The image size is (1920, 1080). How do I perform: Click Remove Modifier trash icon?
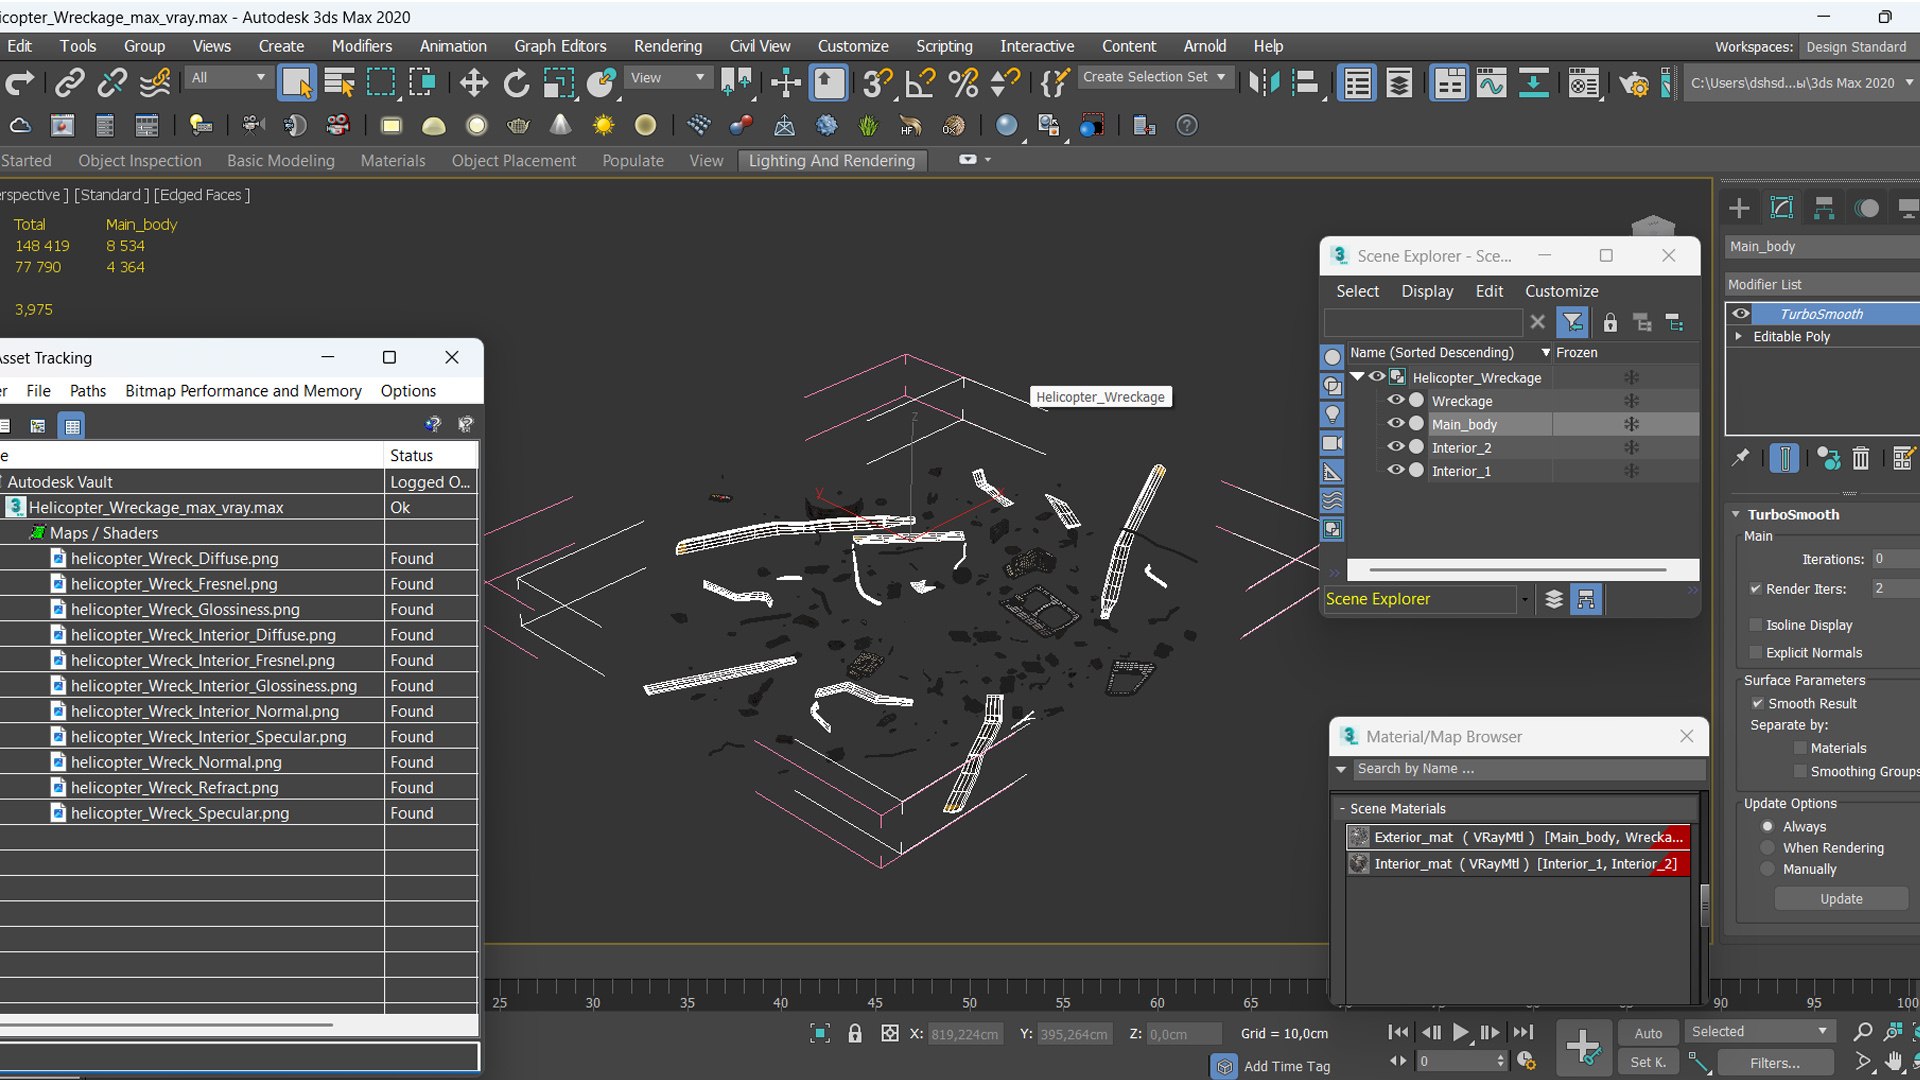(1860, 458)
